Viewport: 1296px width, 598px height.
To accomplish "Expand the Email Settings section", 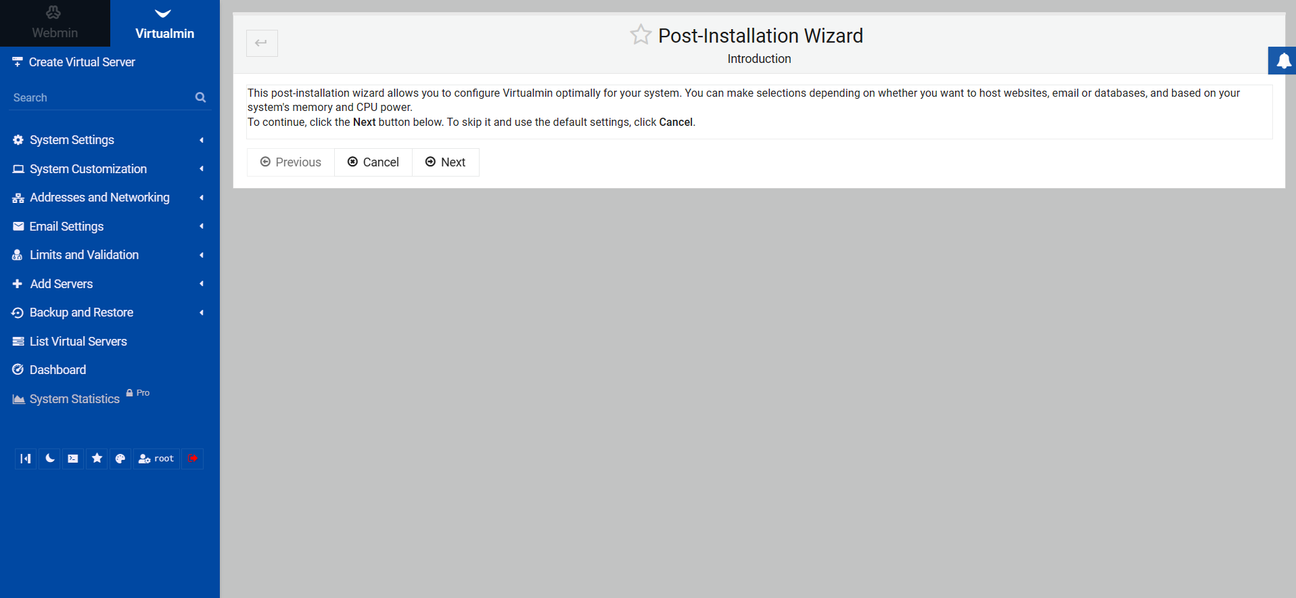I will (x=66, y=227).
